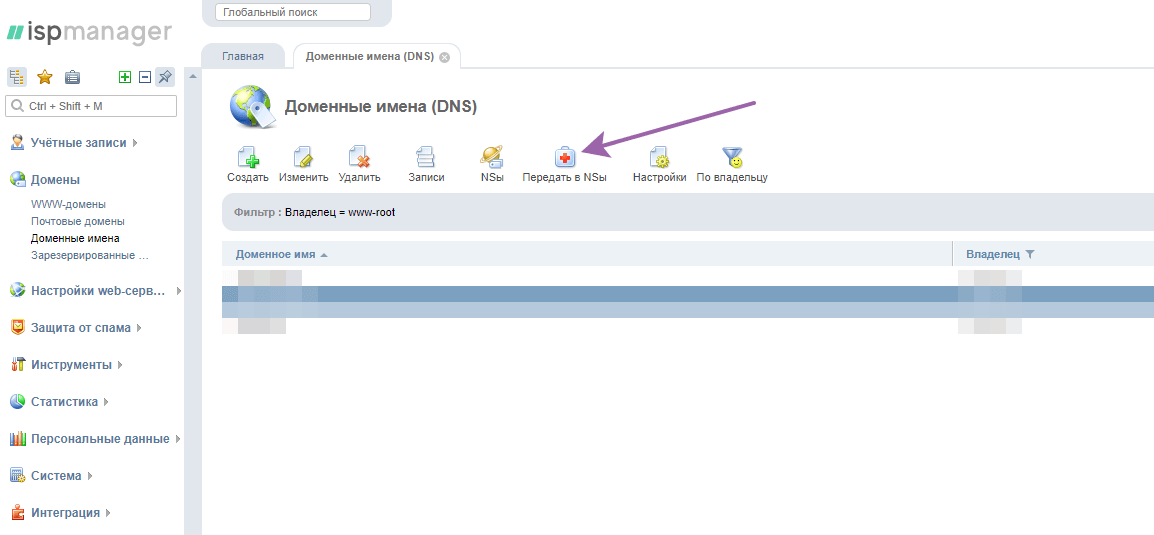Toggle the sidebar pin icon

[165, 77]
